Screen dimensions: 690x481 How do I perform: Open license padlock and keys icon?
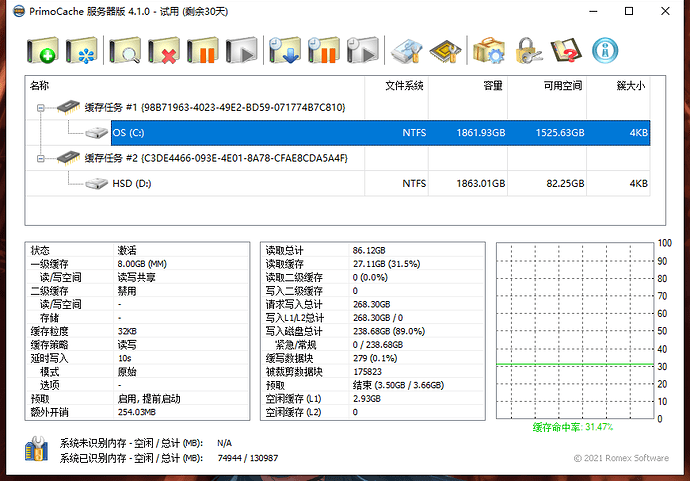pyautogui.click(x=528, y=50)
